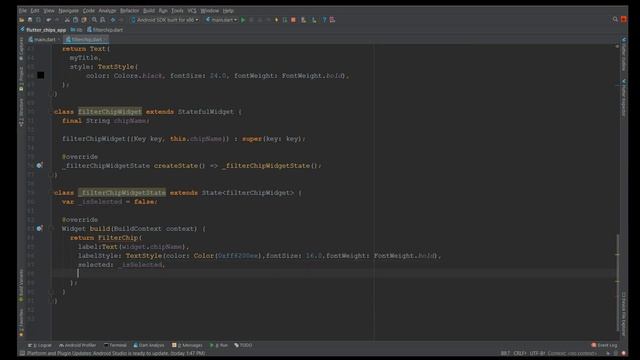Image resolution: width=640 pixels, height=360 pixels.
Task: Click the Replace toolbar icon
Action: (x=102, y=20)
